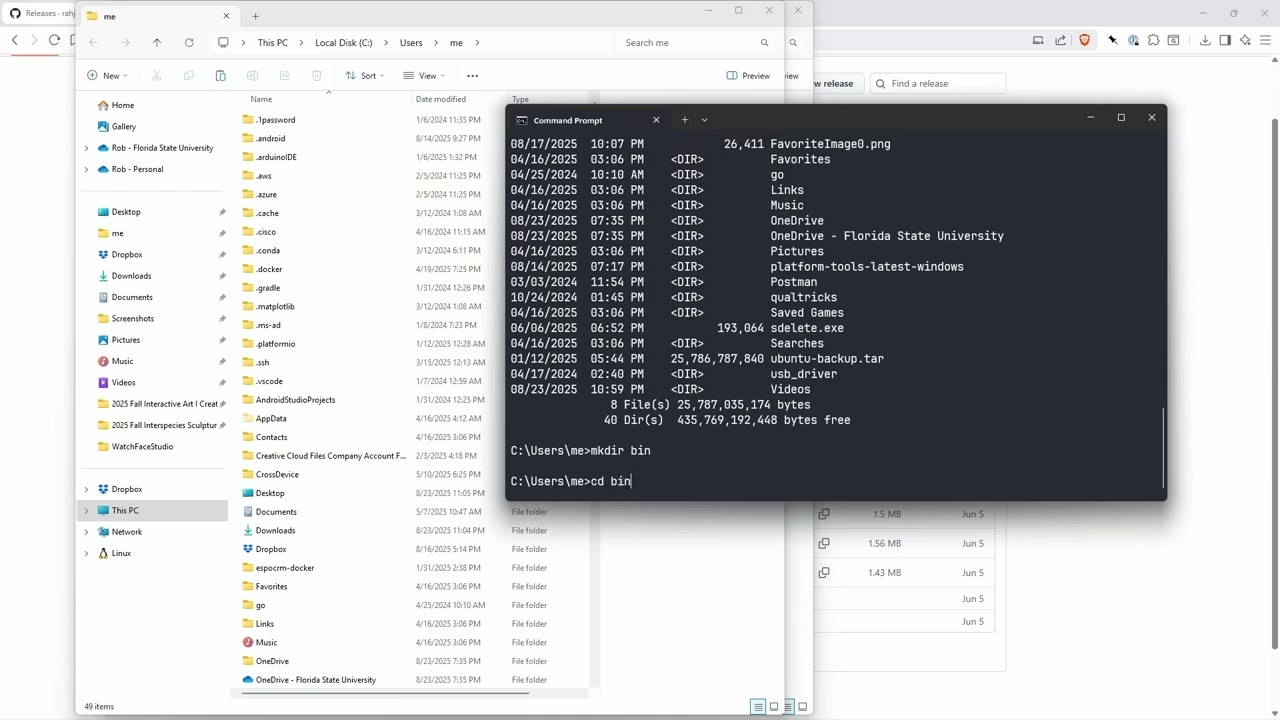Select the Command Prompt tab

click(588, 120)
